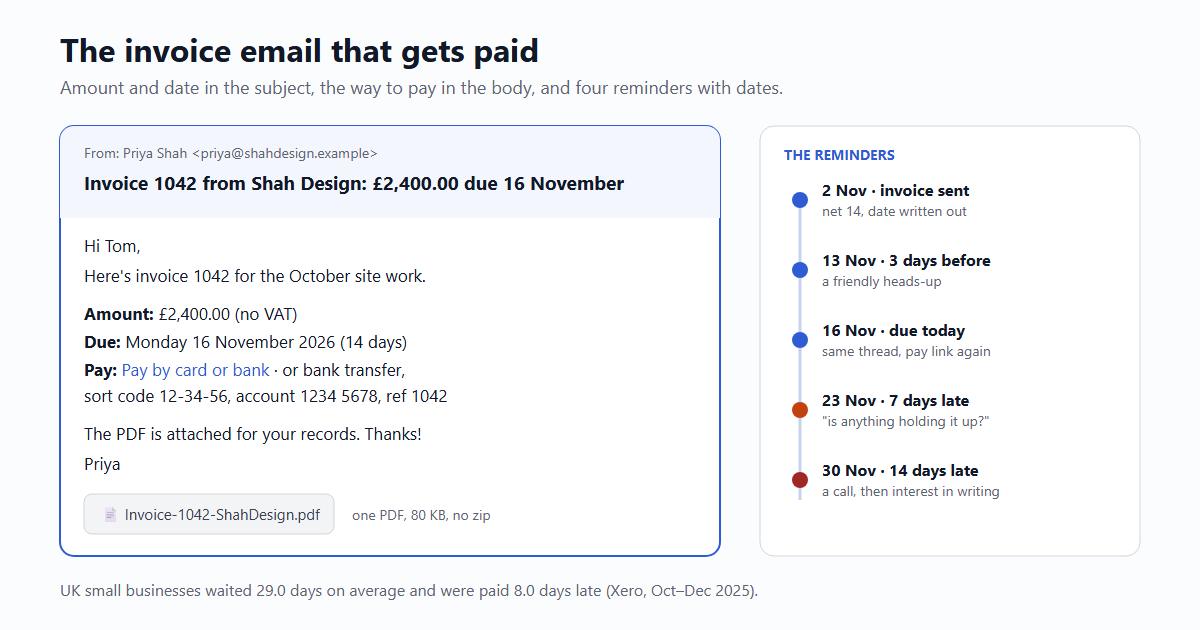Click the "Due: Monday 16 November 2026" line
Image resolution: width=1200 pixels, height=630 pixels.
point(246,342)
